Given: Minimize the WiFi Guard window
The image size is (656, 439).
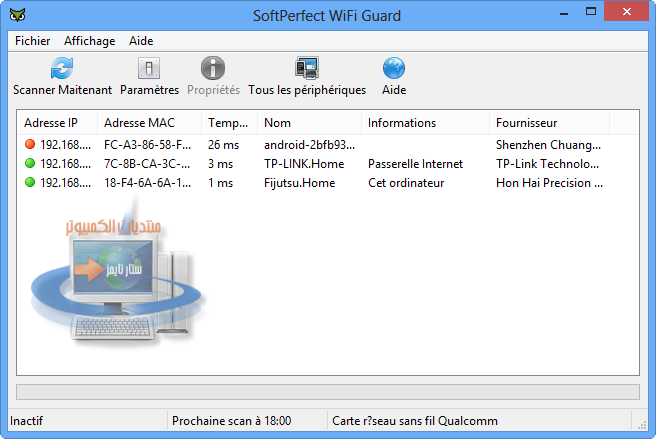Looking at the screenshot, I should tap(564, 12).
